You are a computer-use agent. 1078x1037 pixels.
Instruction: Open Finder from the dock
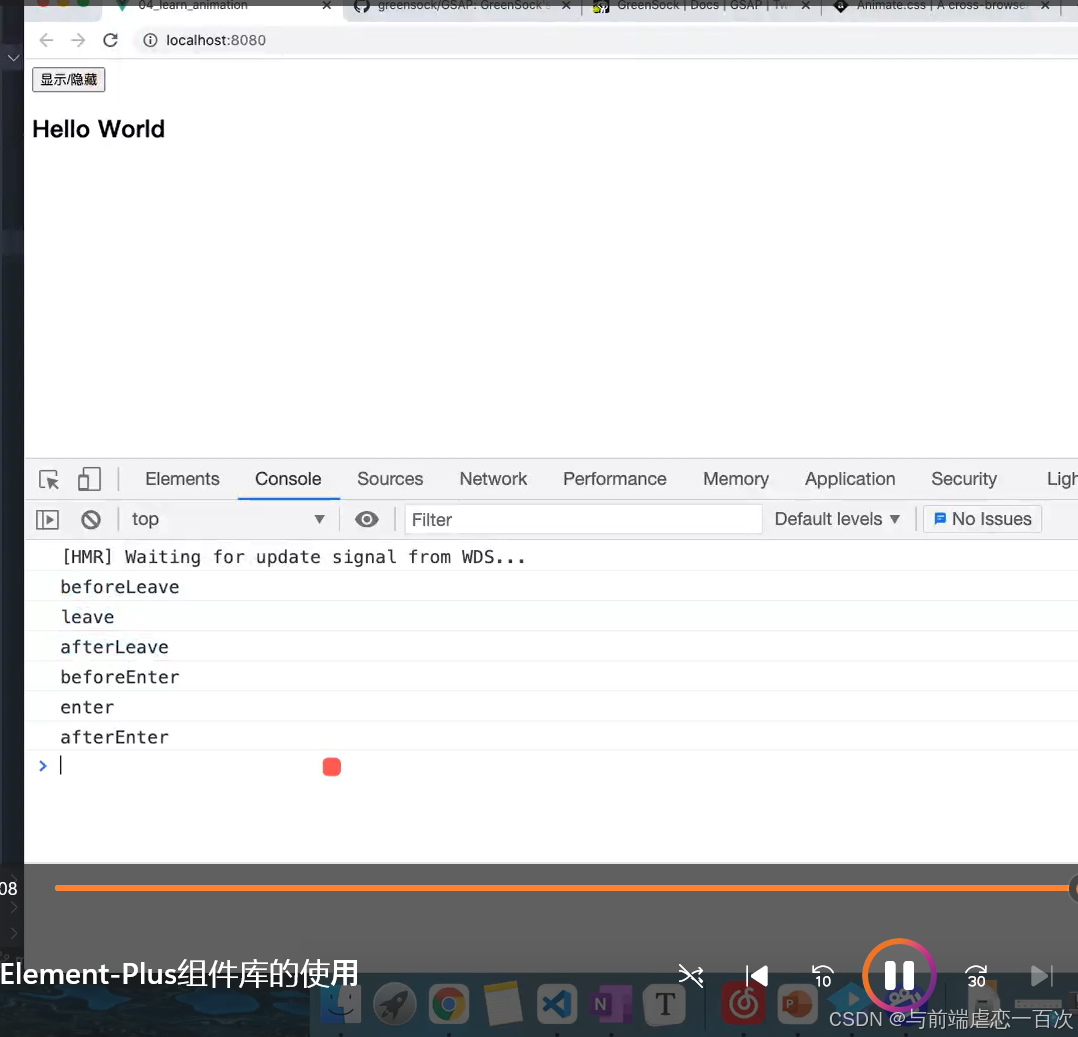pos(341,1005)
